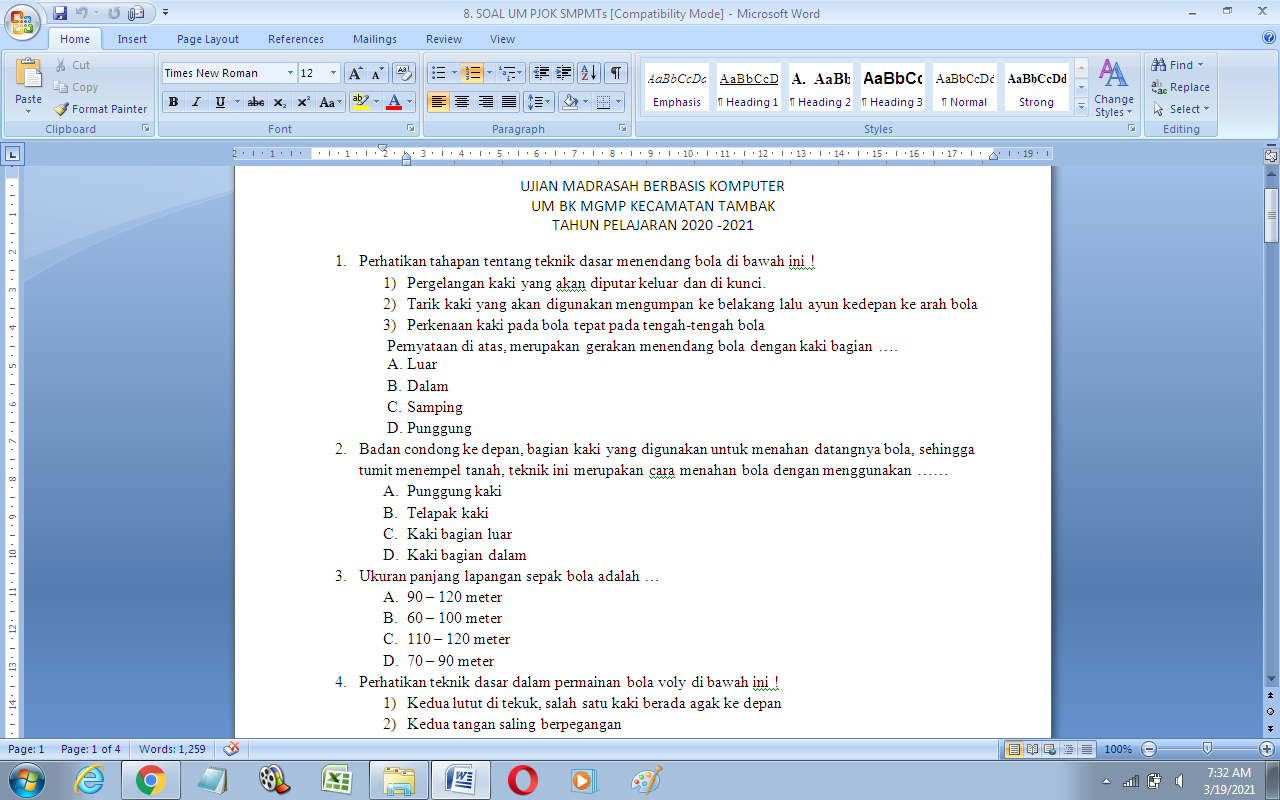Click the Sort (A-Z) icon
This screenshot has width=1280, height=800.
[588, 73]
